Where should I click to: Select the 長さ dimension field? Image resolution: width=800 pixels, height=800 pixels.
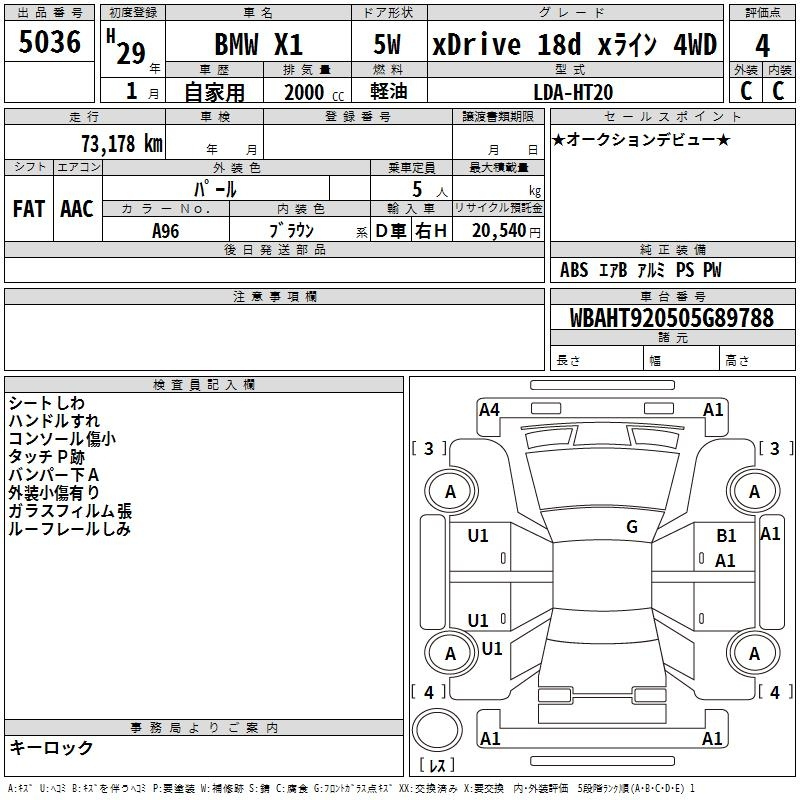pos(596,359)
